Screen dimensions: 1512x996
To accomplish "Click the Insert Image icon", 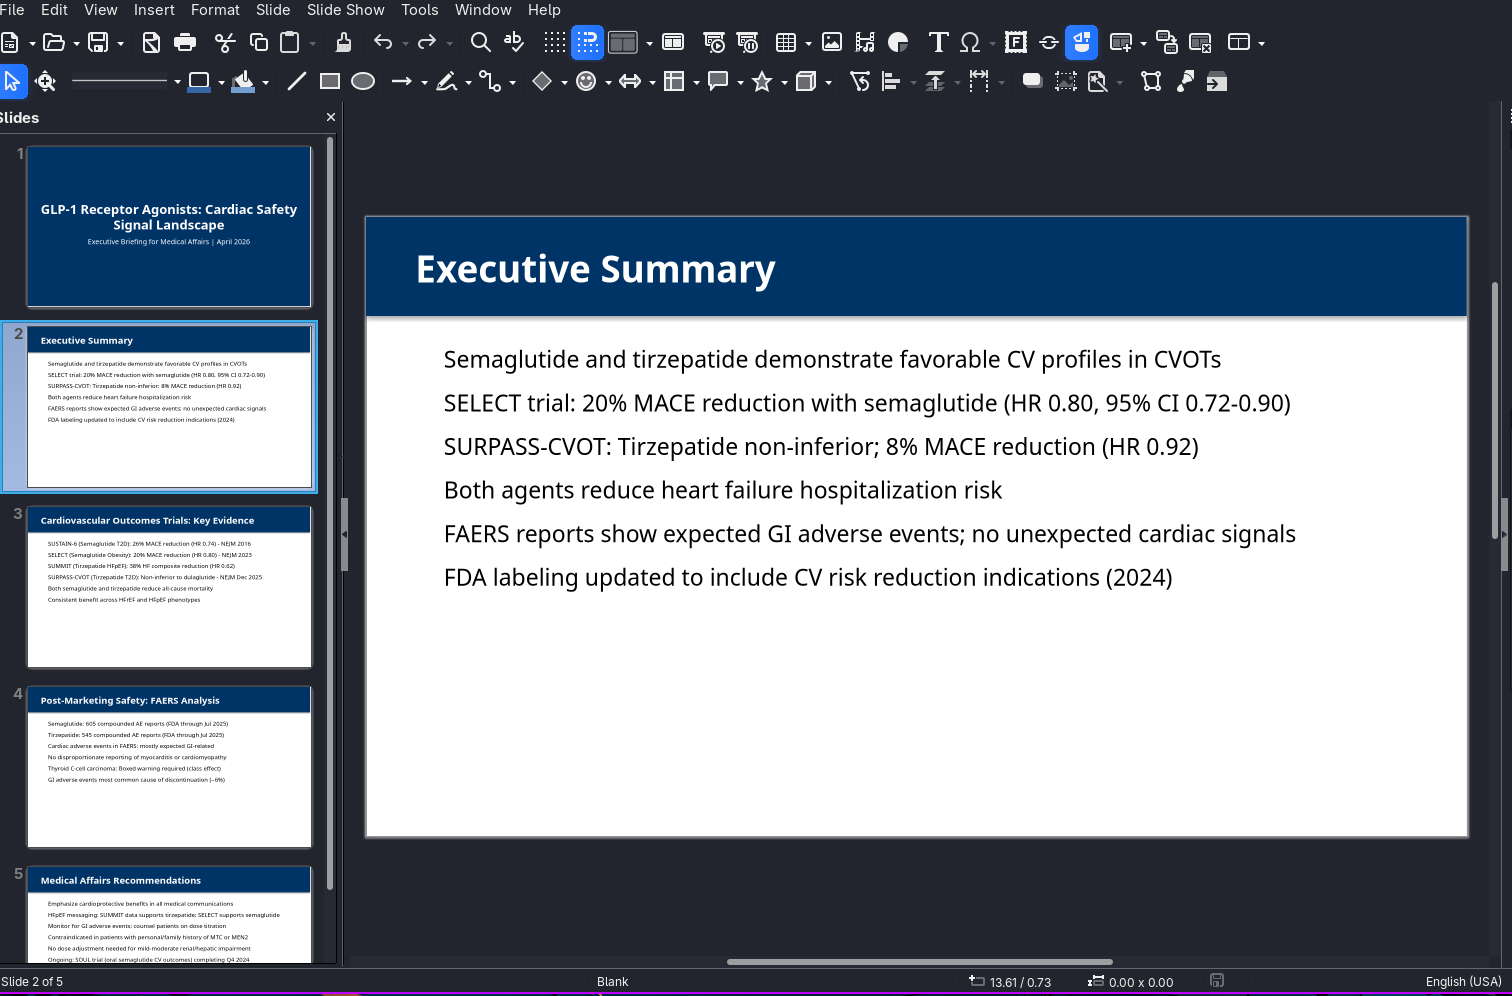I will [831, 42].
